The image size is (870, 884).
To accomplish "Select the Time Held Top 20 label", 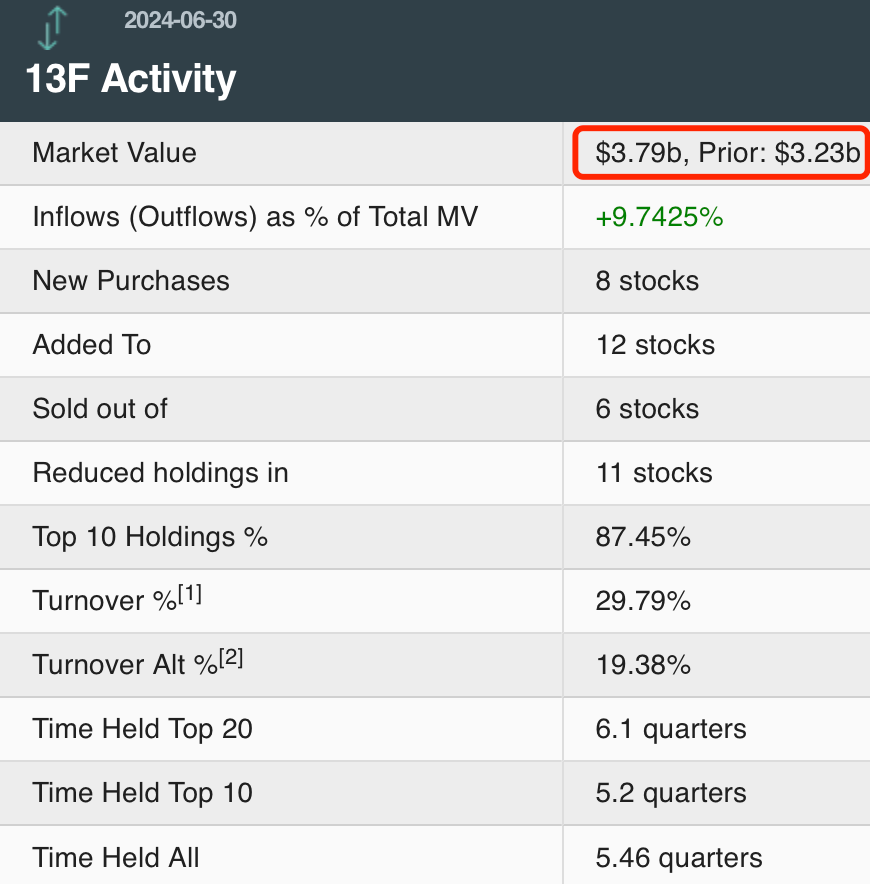I will (142, 729).
